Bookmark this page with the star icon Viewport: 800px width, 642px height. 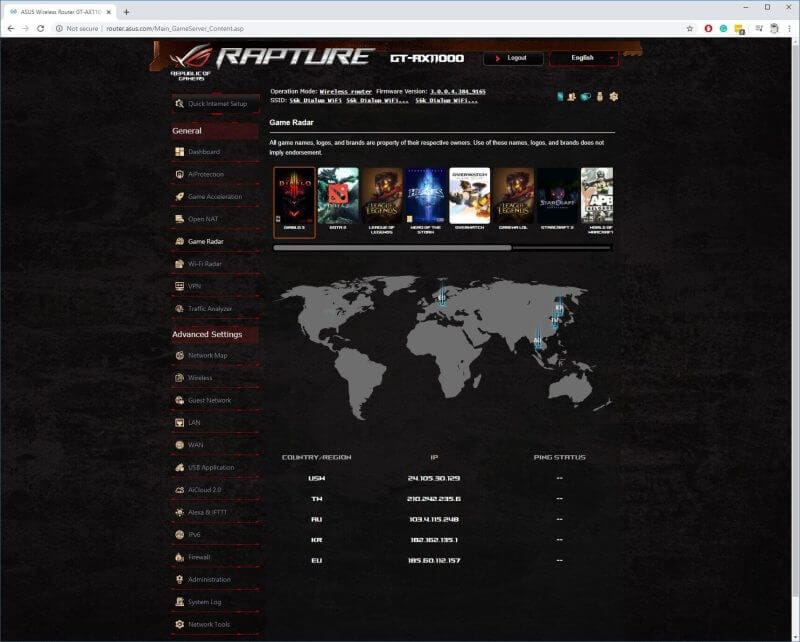[689, 29]
